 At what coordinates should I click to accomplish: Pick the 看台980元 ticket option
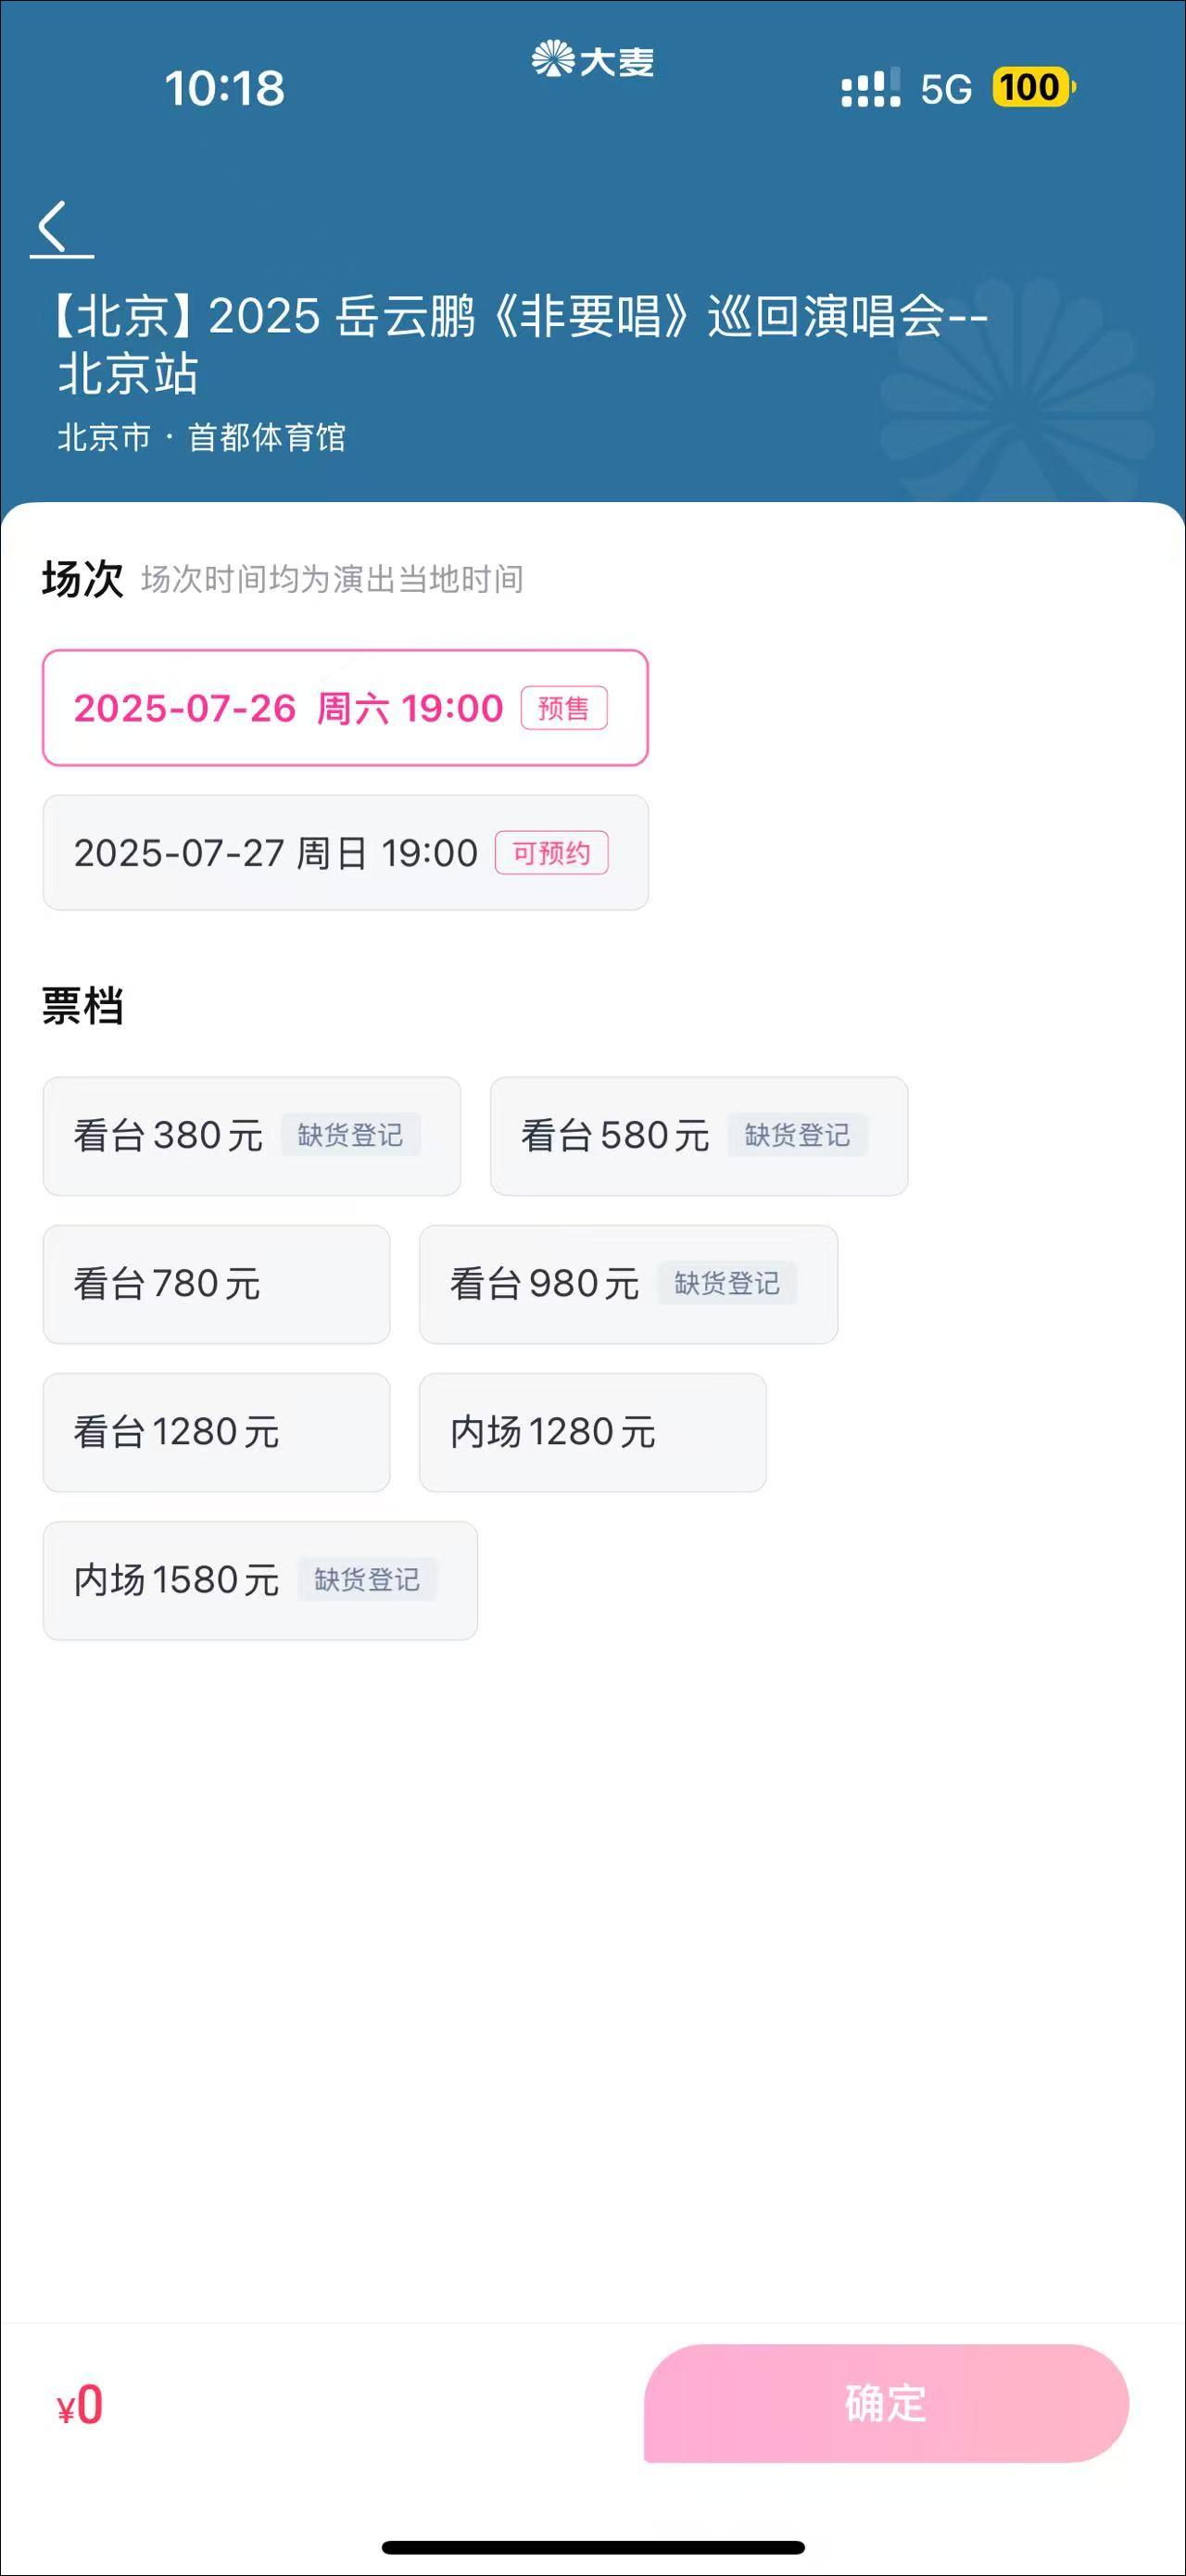click(x=545, y=1284)
